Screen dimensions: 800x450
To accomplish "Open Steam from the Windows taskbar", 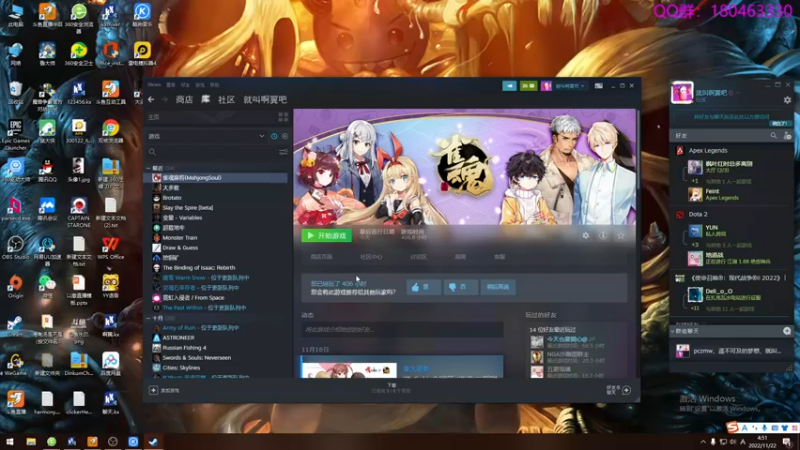I will [153, 442].
